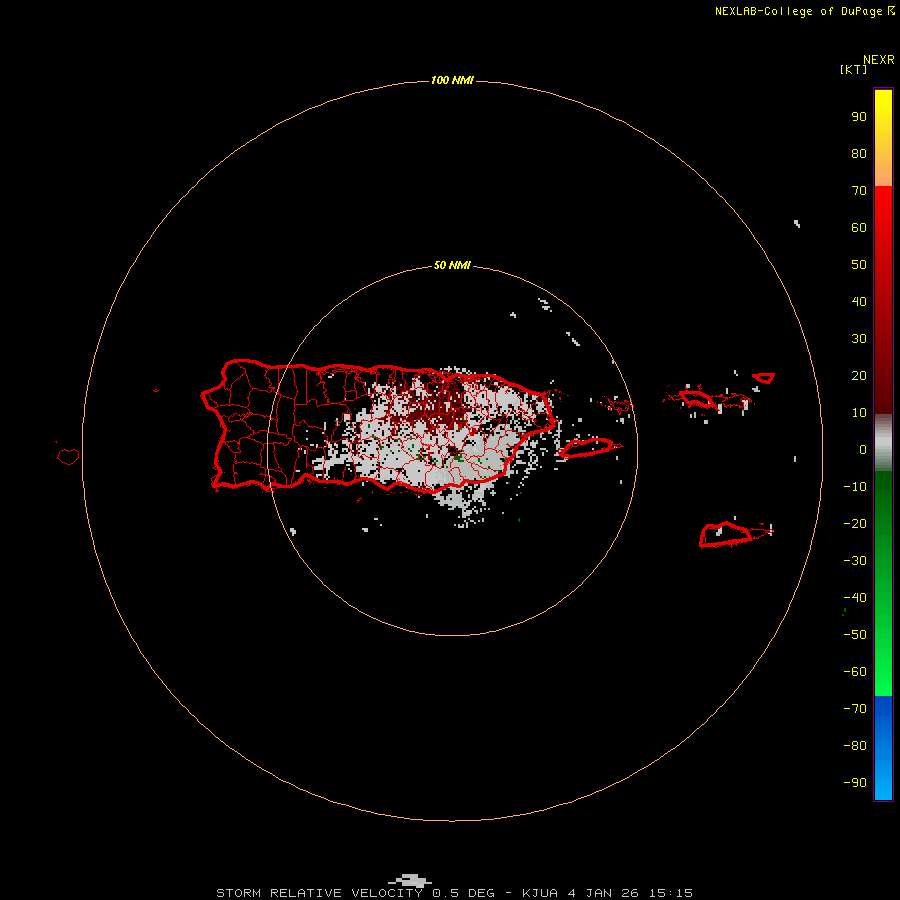Click the 40 knot scale label
Viewport: 900px width, 900px height.
(859, 301)
